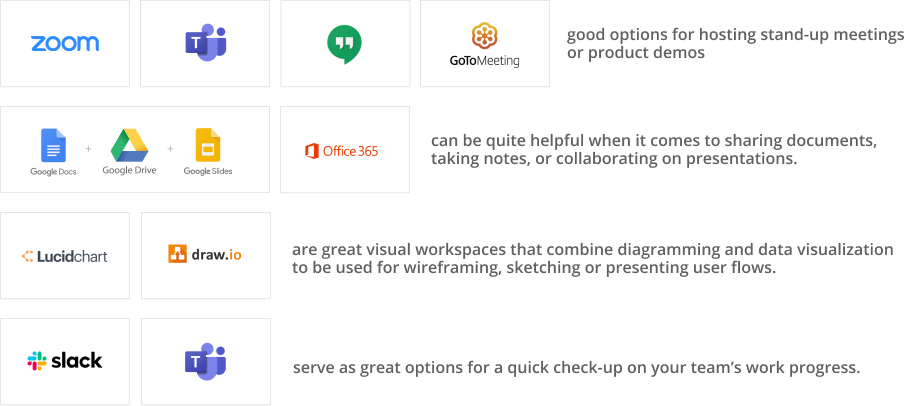Screen dimensions: 923x406
Task: Select the Google Drive triangle icon
Action: (x=130, y=145)
